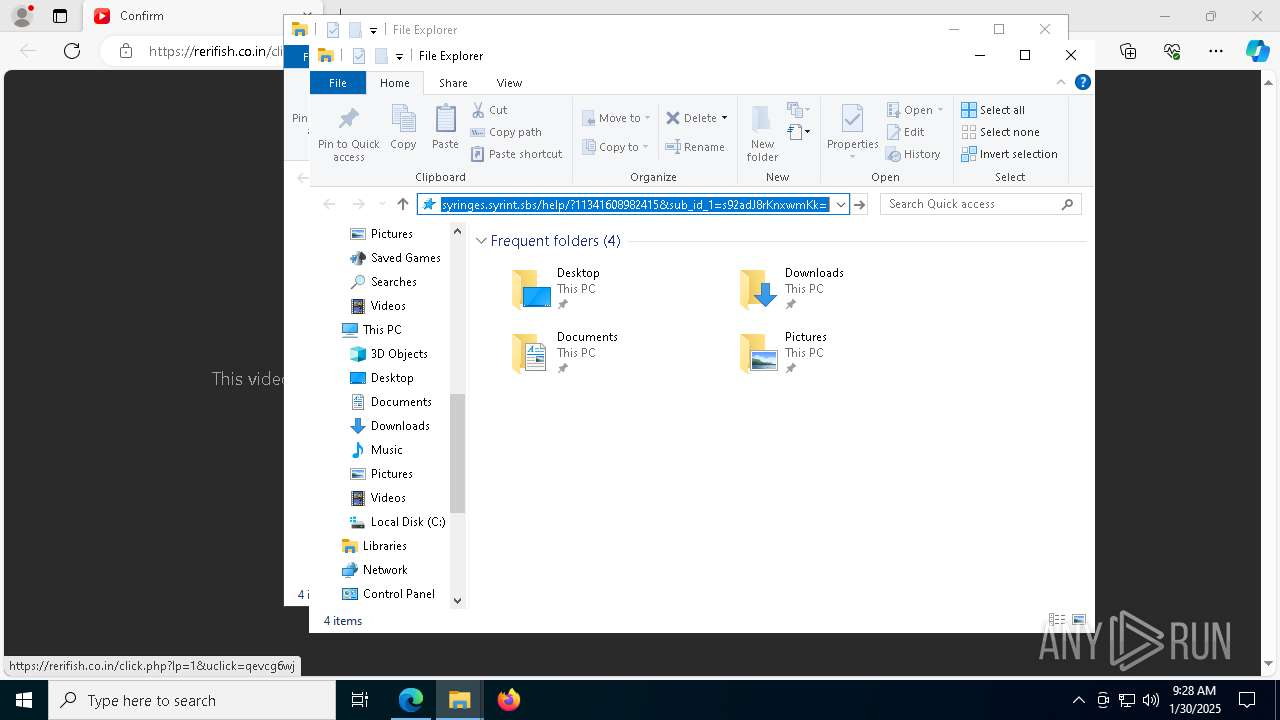This screenshot has width=1280, height=720.
Task: Click the highlighted address bar URL
Action: (635, 204)
